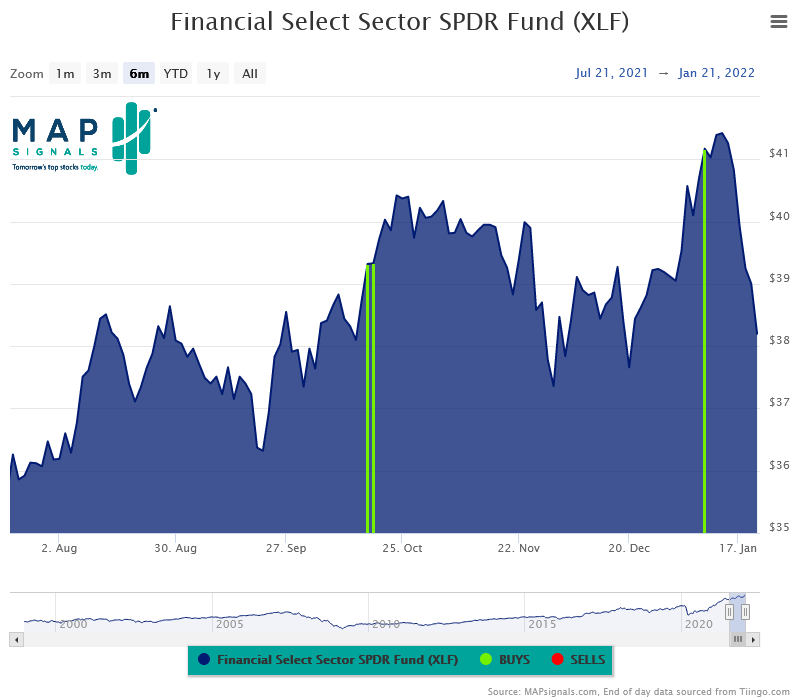Select the 1m zoom preset

(x=65, y=73)
